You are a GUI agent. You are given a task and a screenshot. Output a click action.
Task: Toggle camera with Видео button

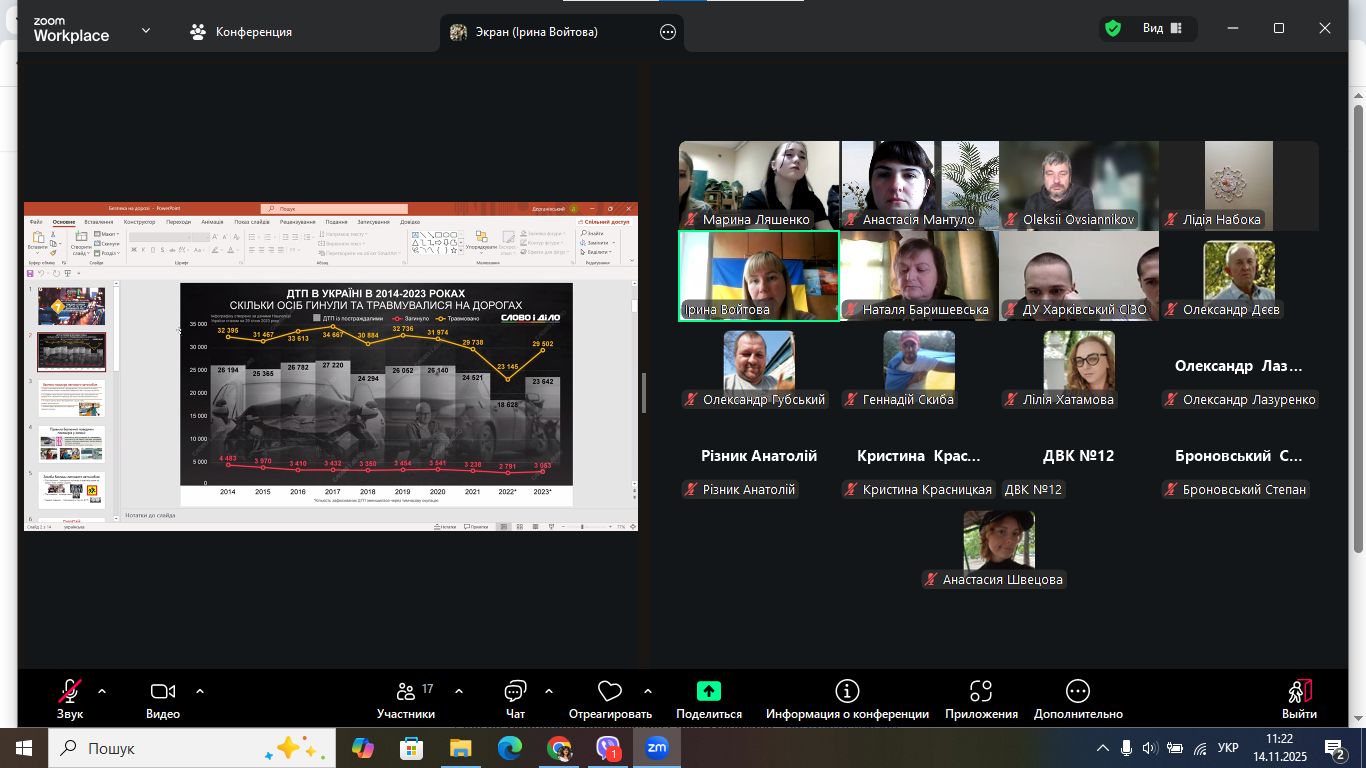point(163,692)
